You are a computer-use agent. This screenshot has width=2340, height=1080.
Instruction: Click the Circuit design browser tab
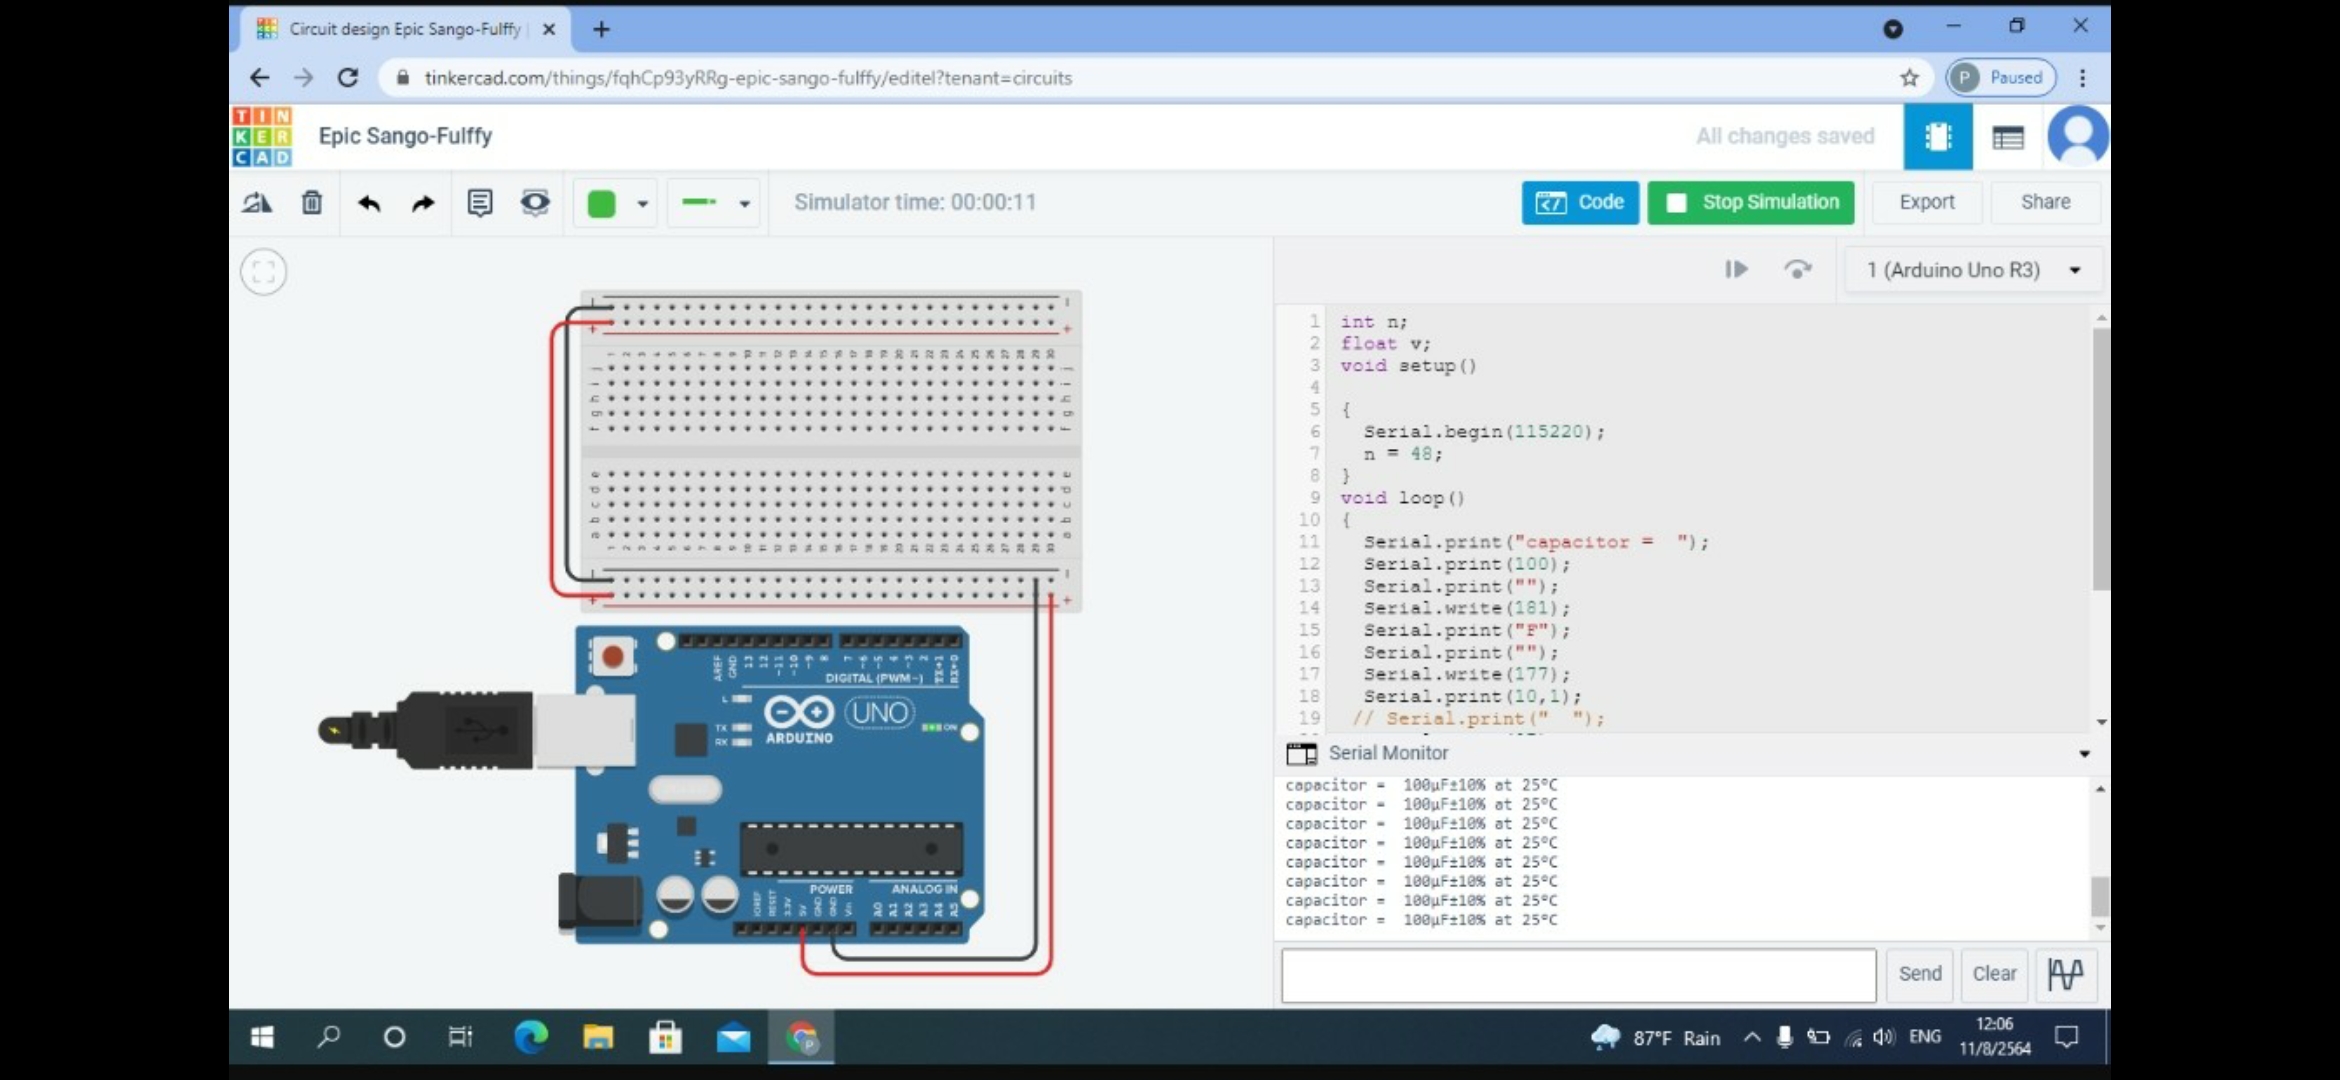pos(405,29)
